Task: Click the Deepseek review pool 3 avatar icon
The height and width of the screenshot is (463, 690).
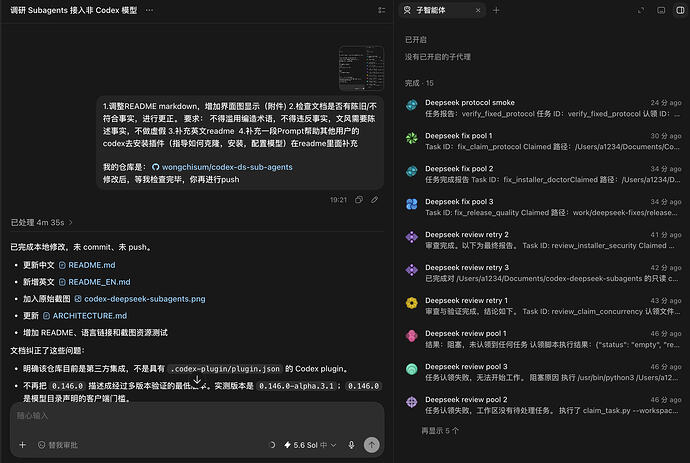Action: tap(411, 369)
